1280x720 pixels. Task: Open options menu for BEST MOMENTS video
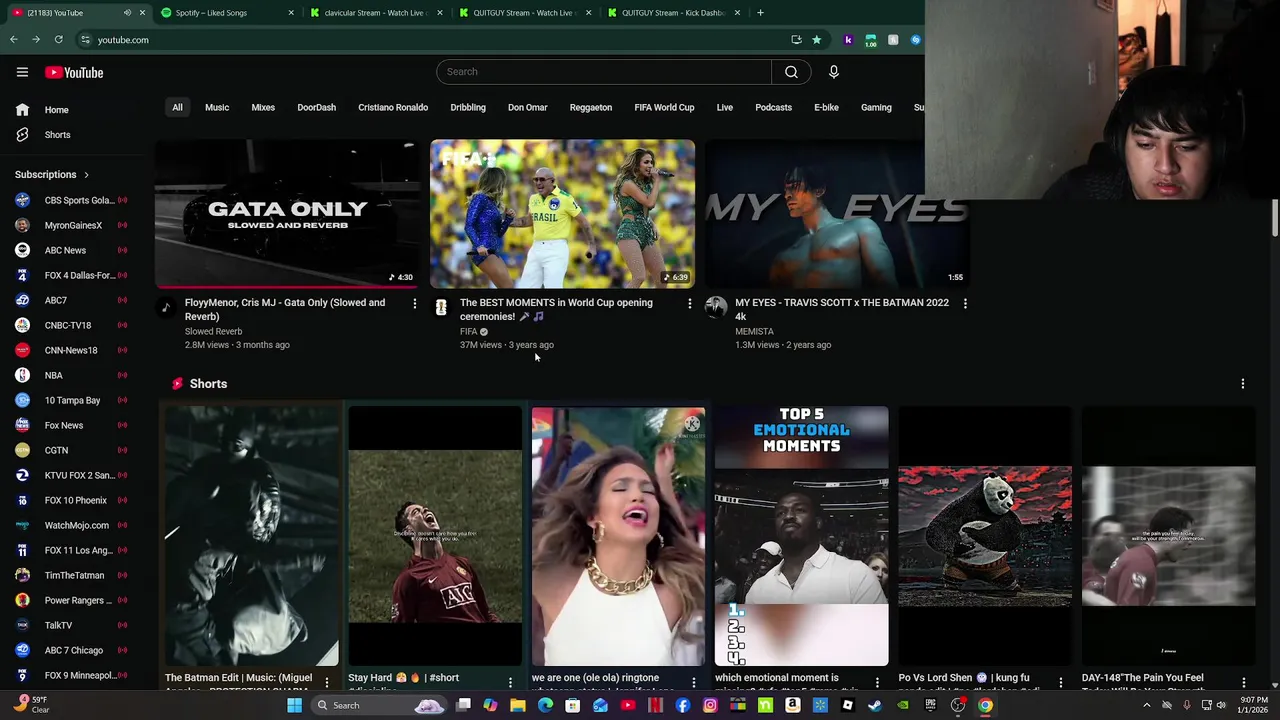tap(689, 303)
